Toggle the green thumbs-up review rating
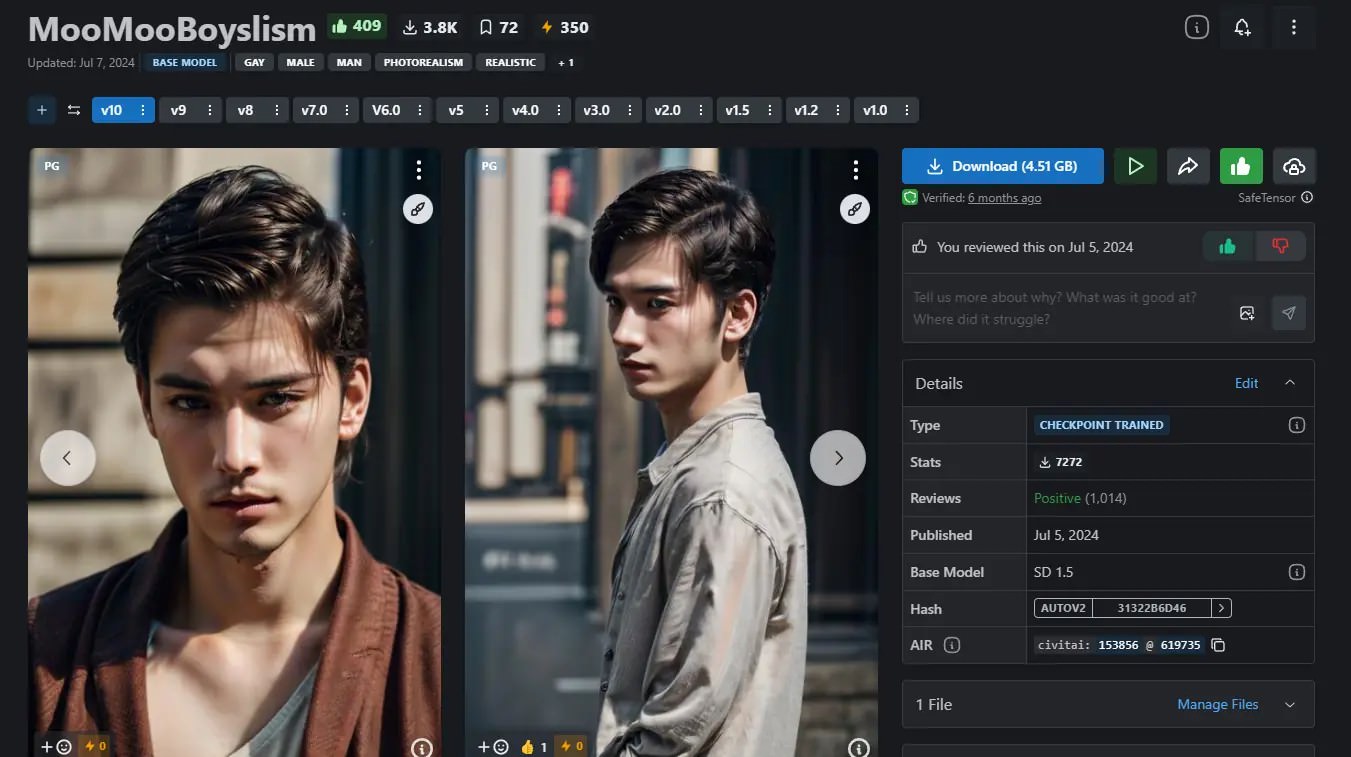Screen dimensions: 1351x757 pyautogui.click(x=1227, y=246)
